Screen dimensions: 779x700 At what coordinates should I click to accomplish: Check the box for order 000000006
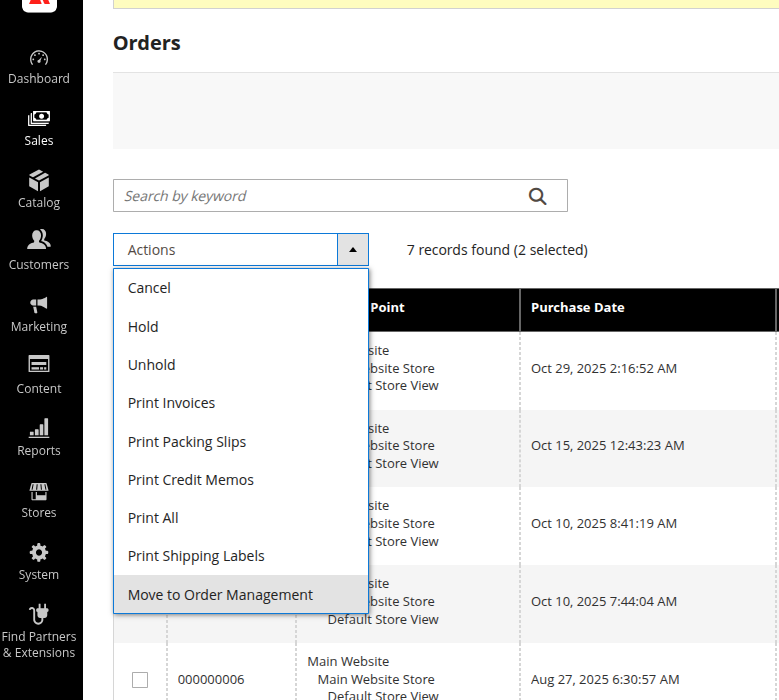[x=140, y=680]
